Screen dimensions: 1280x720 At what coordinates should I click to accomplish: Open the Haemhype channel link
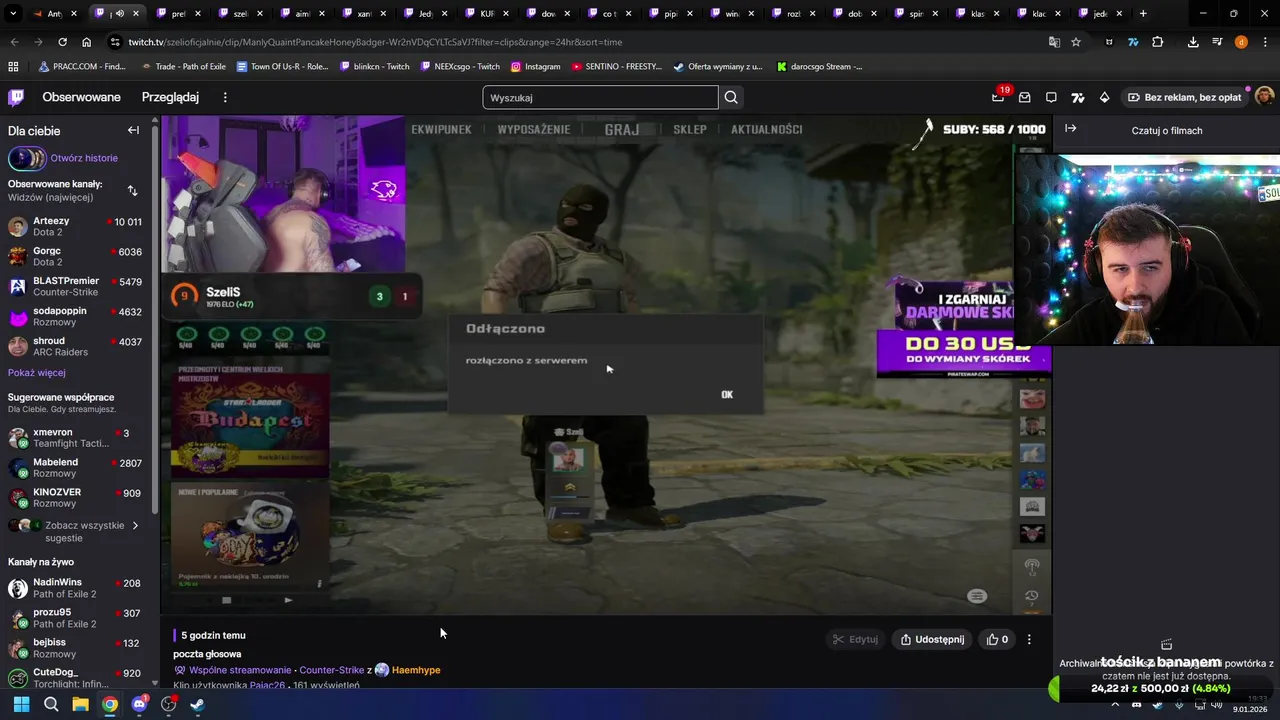416,670
